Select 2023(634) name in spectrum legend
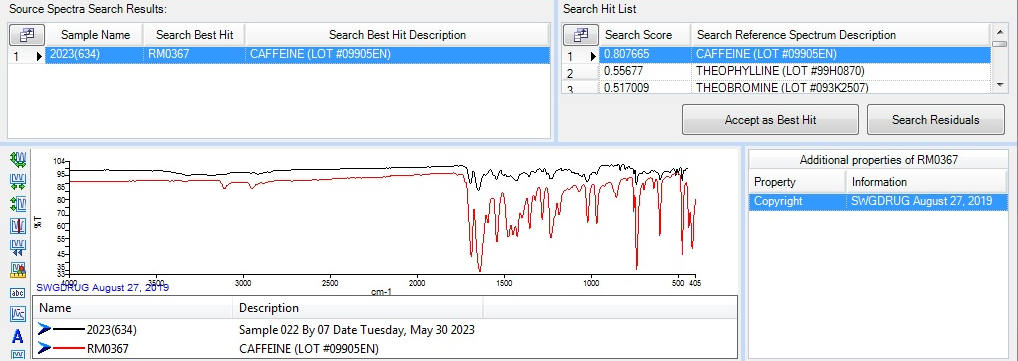The height and width of the screenshot is (361, 1018). point(112,330)
